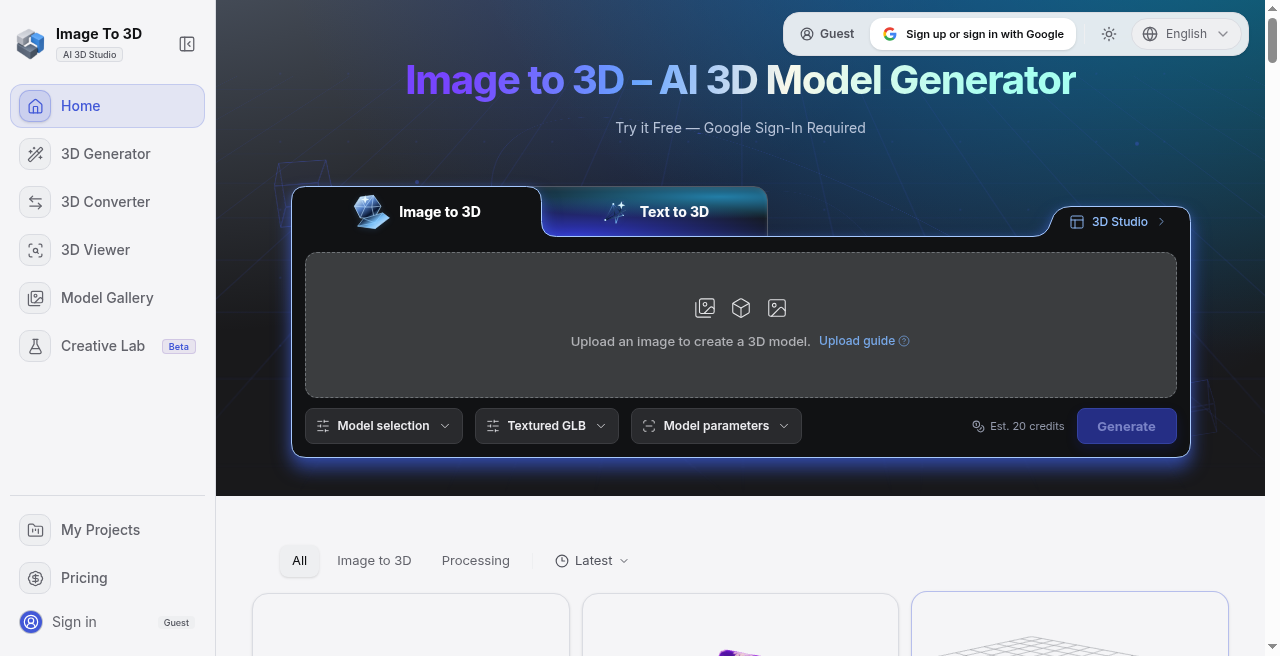The height and width of the screenshot is (656, 1280).
Task: Select the Processing filter tab
Action: [476, 561]
